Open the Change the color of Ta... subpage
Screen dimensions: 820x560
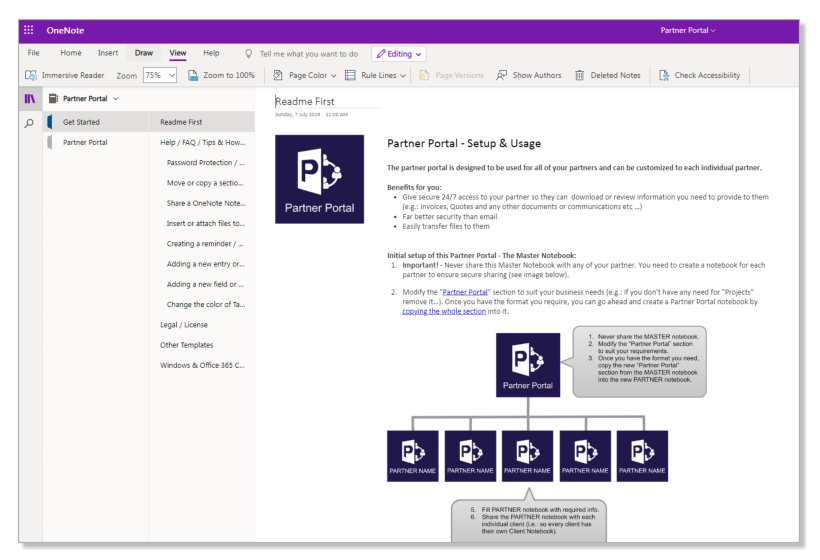coord(202,304)
